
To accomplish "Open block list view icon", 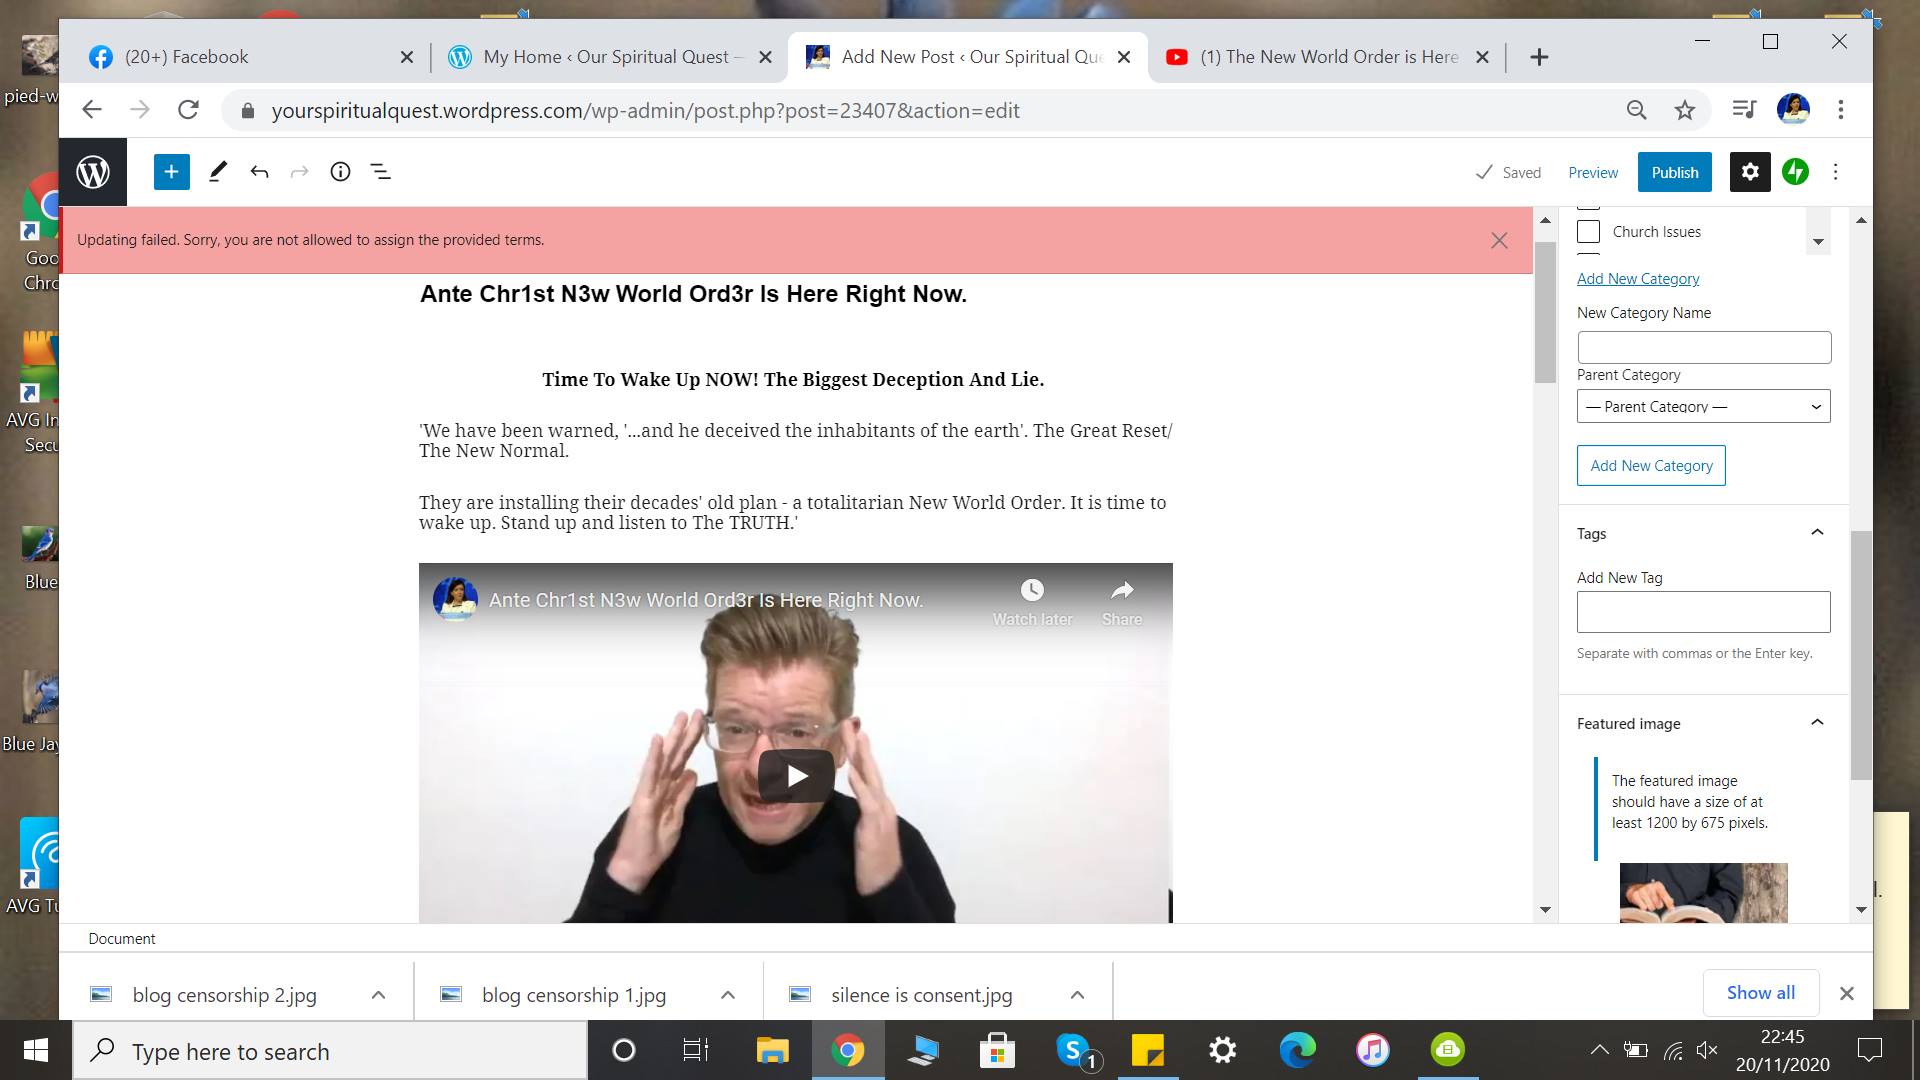I will point(381,172).
